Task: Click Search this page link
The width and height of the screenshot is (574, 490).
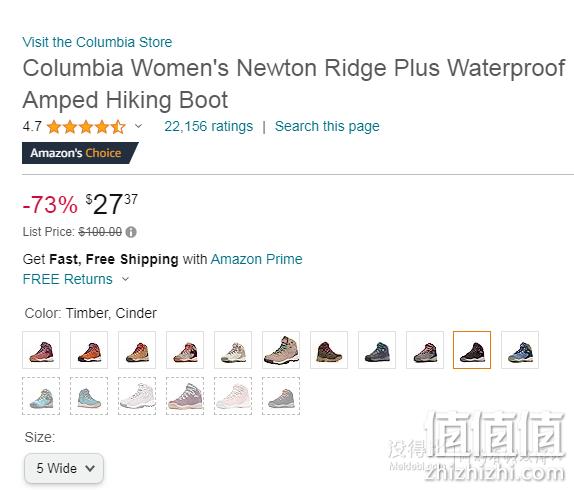Action: [327, 126]
